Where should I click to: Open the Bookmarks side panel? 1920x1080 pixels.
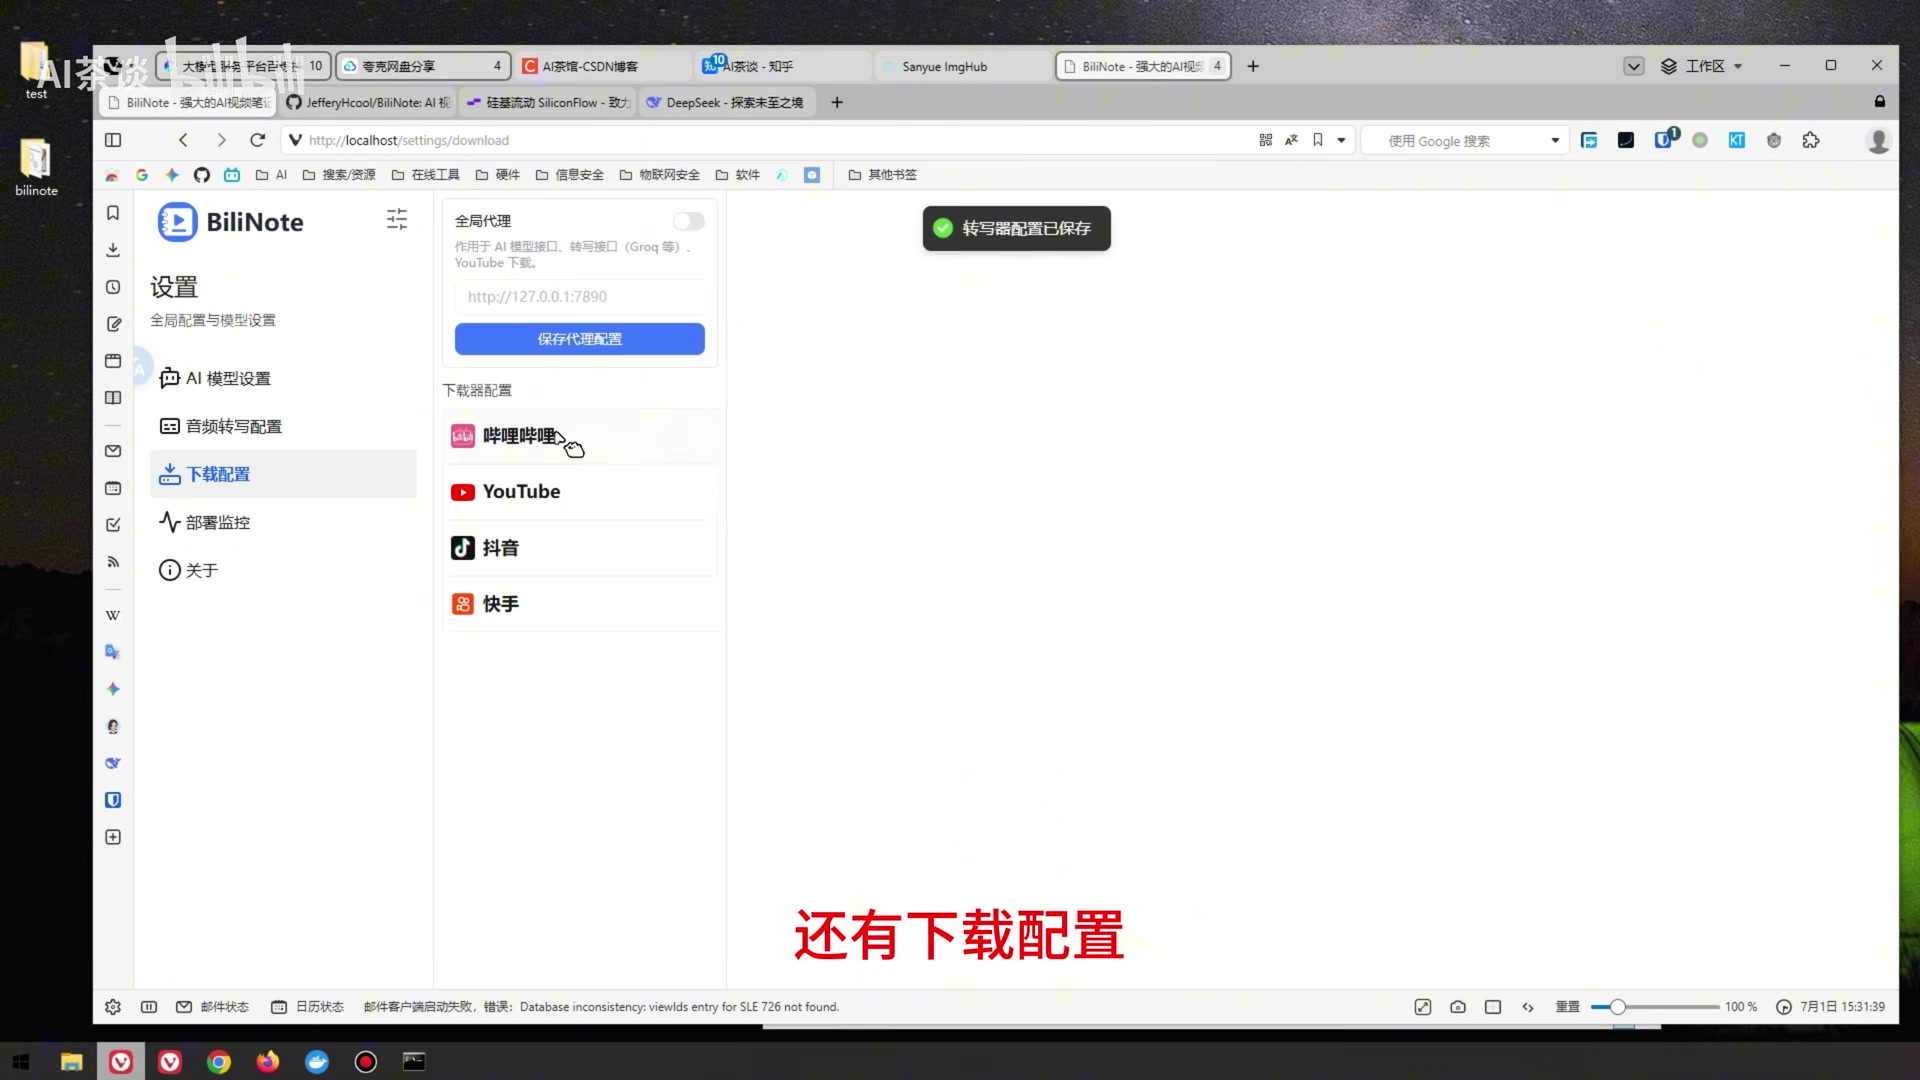point(113,213)
